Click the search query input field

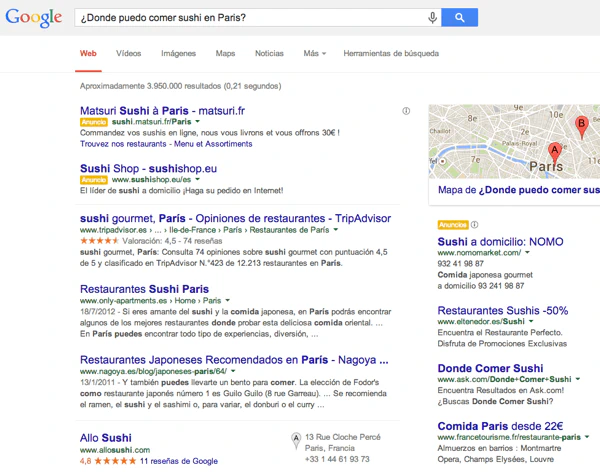point(250,18)
